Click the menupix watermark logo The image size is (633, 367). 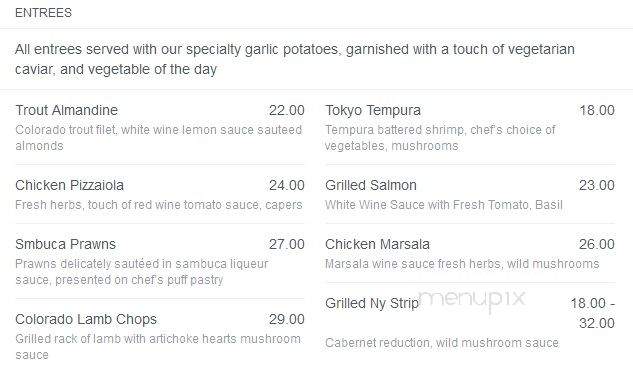coord(472,300)
